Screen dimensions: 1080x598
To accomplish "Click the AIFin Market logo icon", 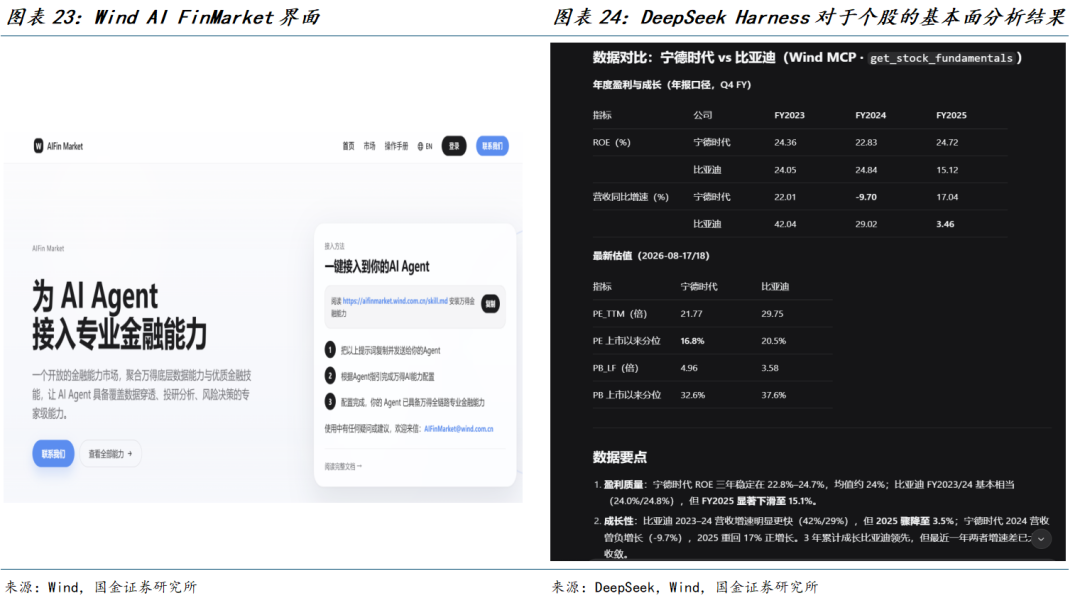I will point(38,146).
